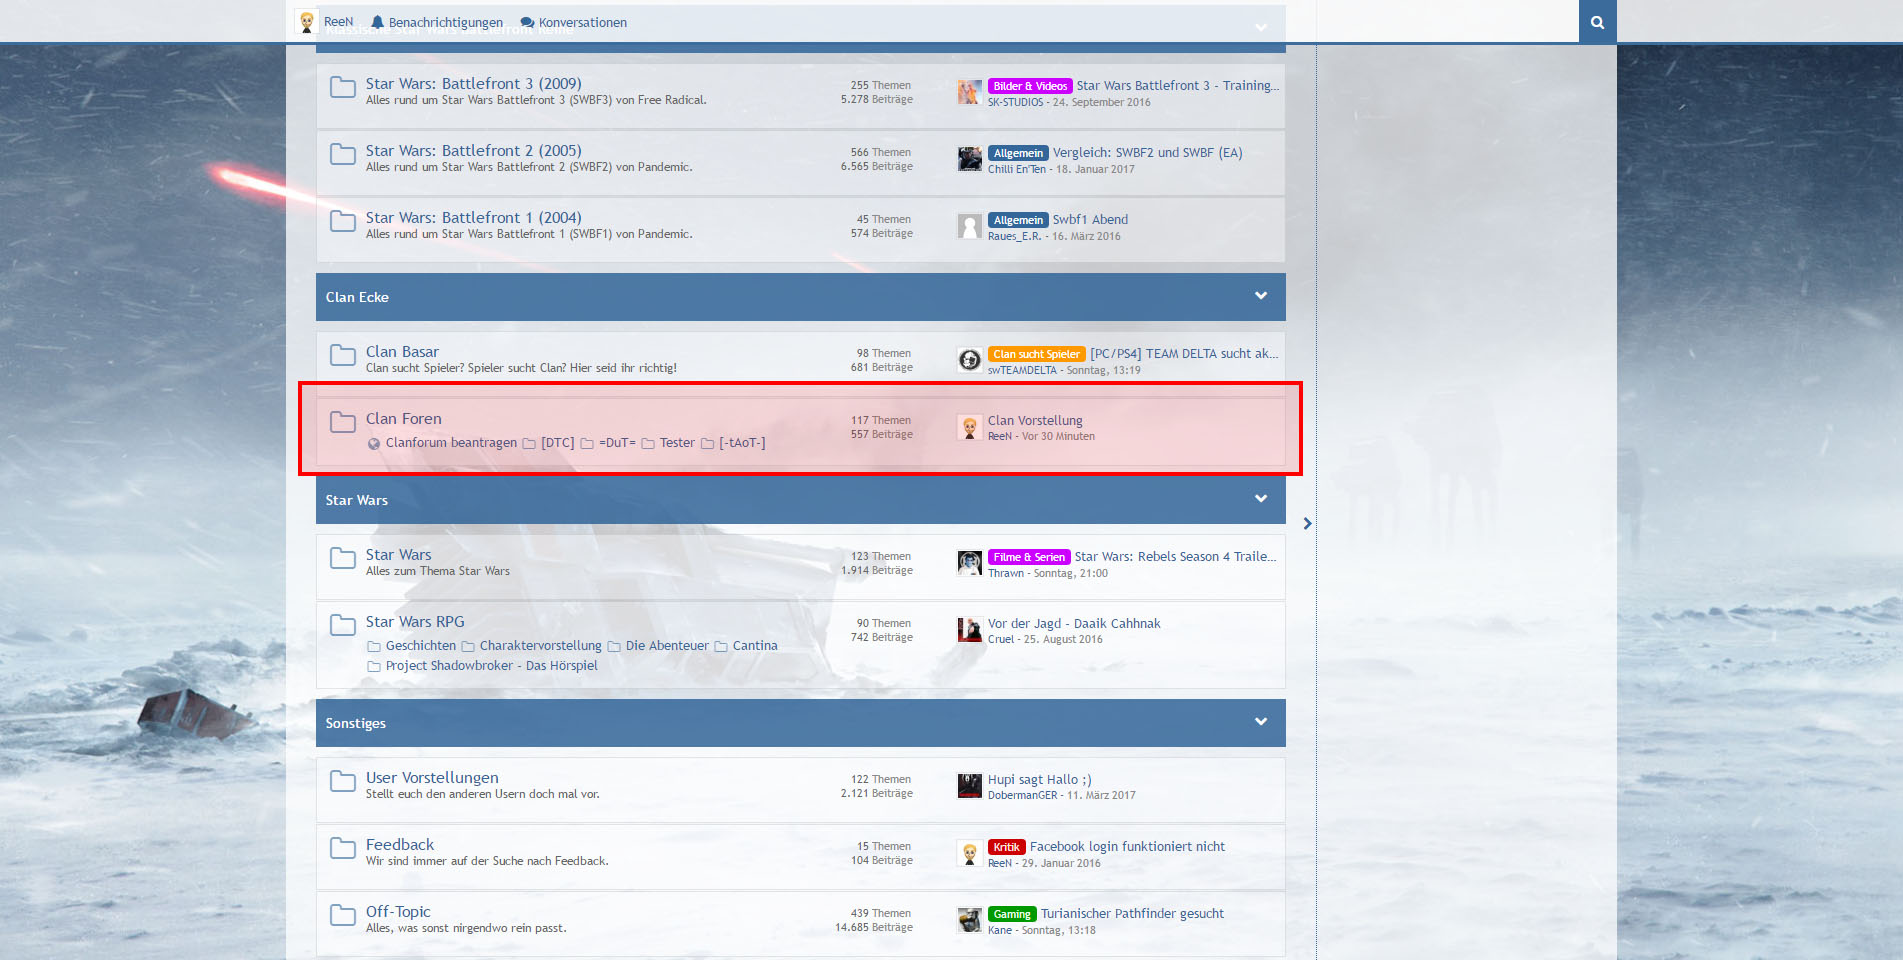The width and height of the screenshot is (1903, 960).
Task: Click folder icon of Battlefront 2 forum
Action: 343,154
